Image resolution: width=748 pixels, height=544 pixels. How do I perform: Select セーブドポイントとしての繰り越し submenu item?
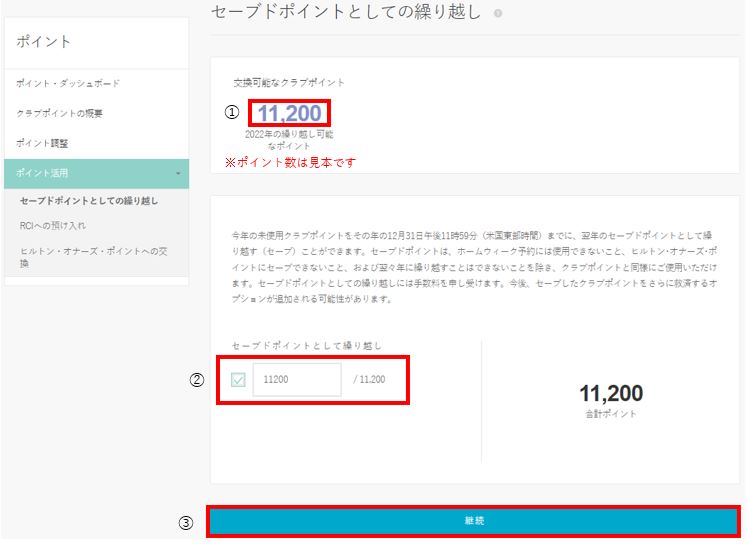coord(89,201)
